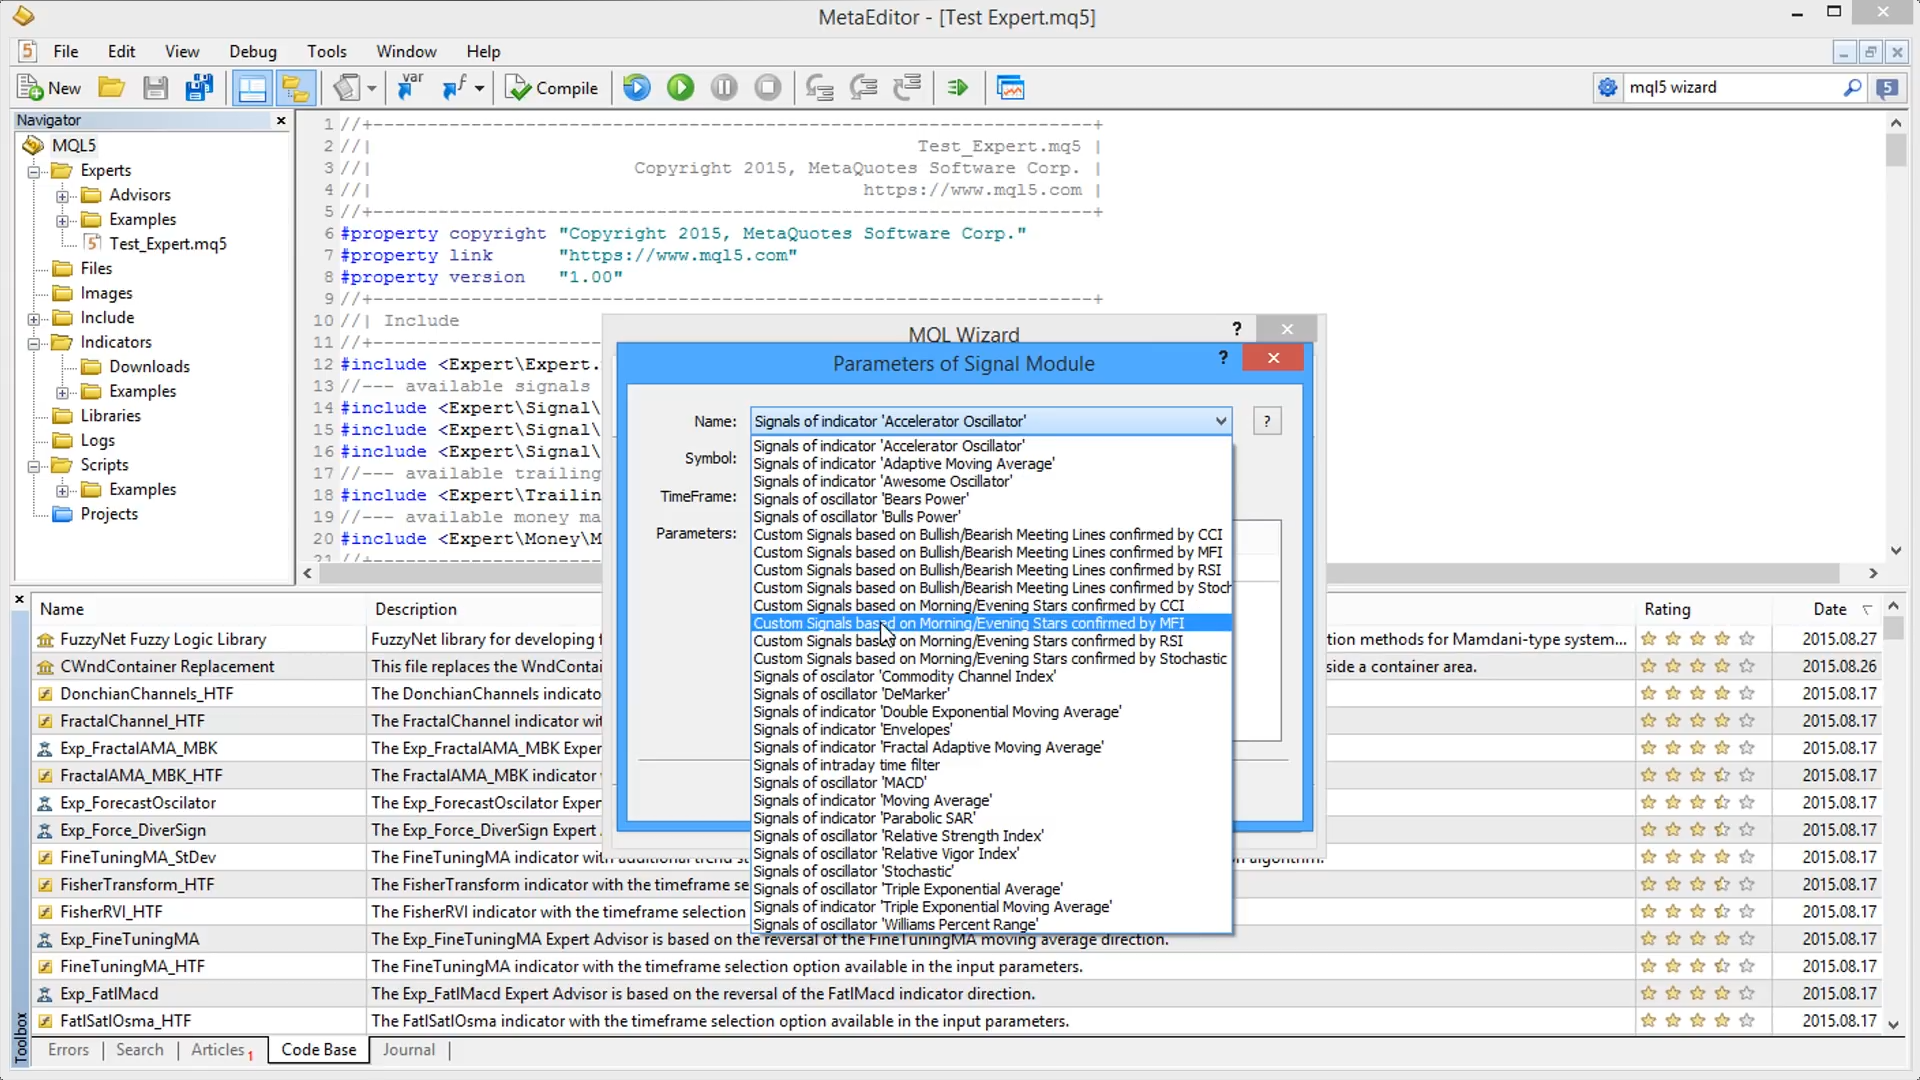Switch to the Search tab
Screen dimensions: 1920x1080
pyautogui.click(x=139, y=1050)
